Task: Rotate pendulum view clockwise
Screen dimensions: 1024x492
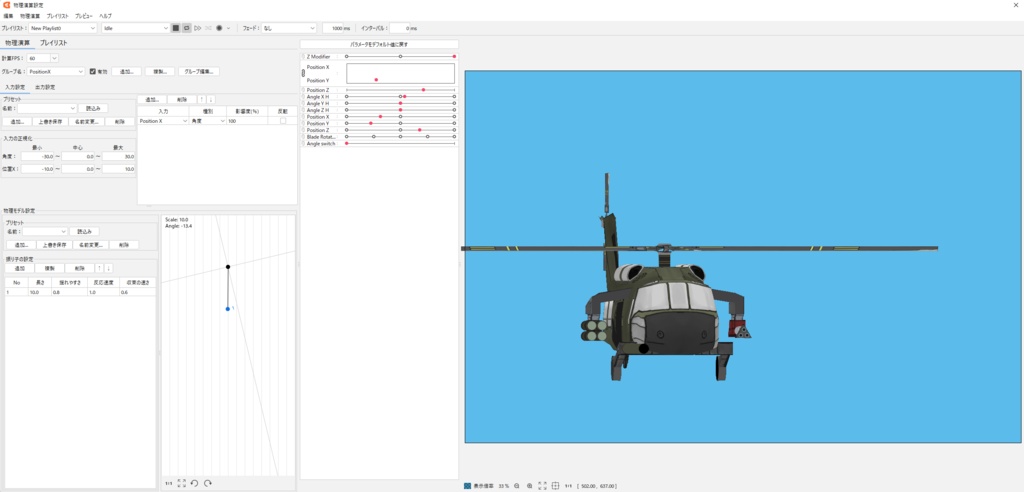Action: point(207,483)
